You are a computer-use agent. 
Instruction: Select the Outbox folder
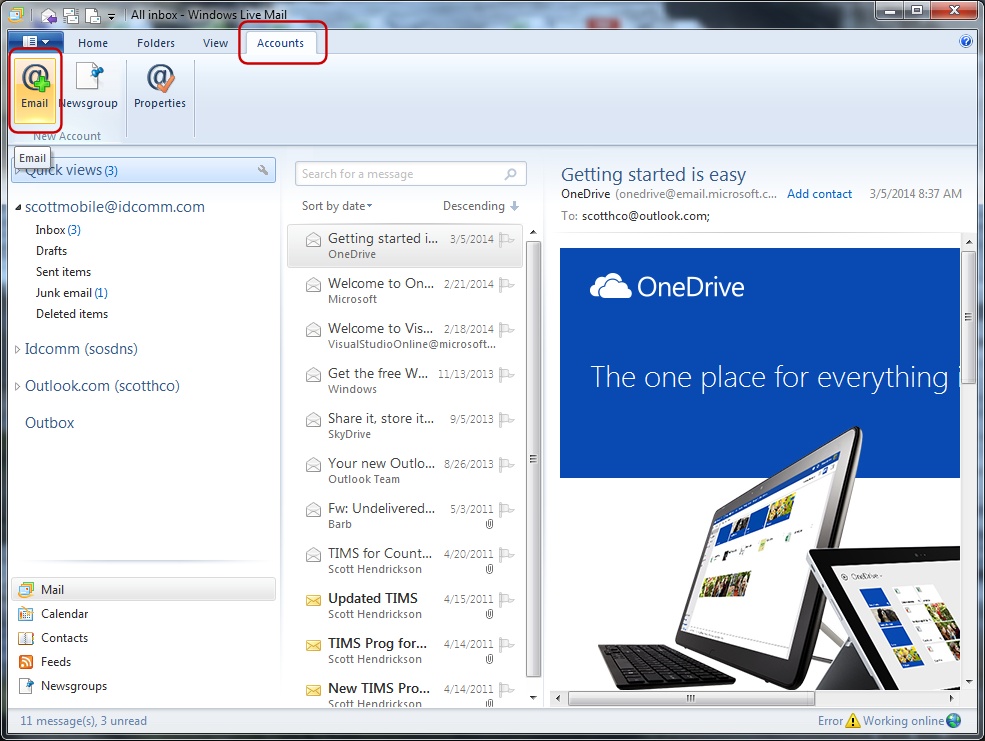tap(50, 423)
